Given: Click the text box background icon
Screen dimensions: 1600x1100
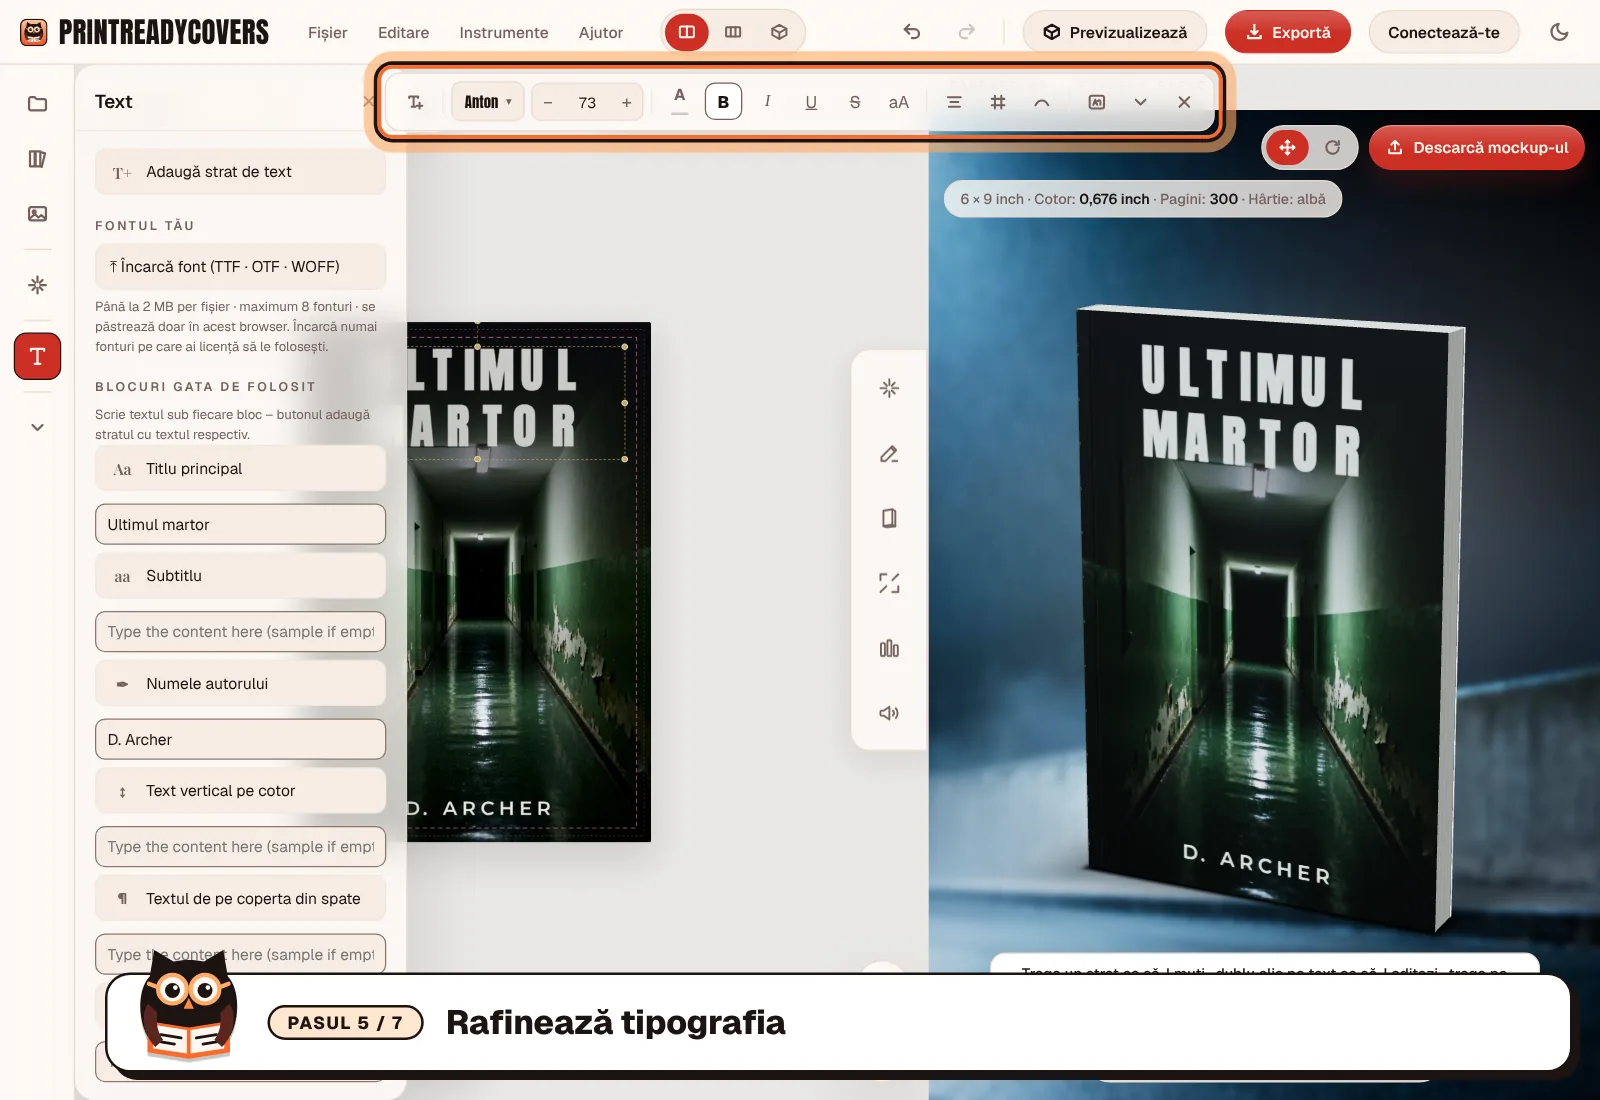Looking at the screenshot, I should (1097, 102).
